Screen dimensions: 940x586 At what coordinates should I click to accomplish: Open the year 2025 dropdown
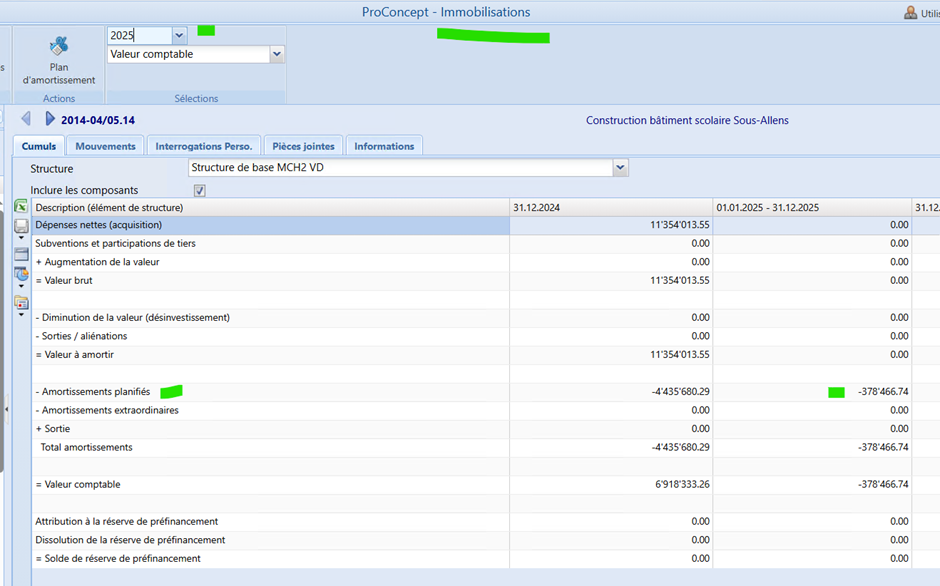[179, 35]
